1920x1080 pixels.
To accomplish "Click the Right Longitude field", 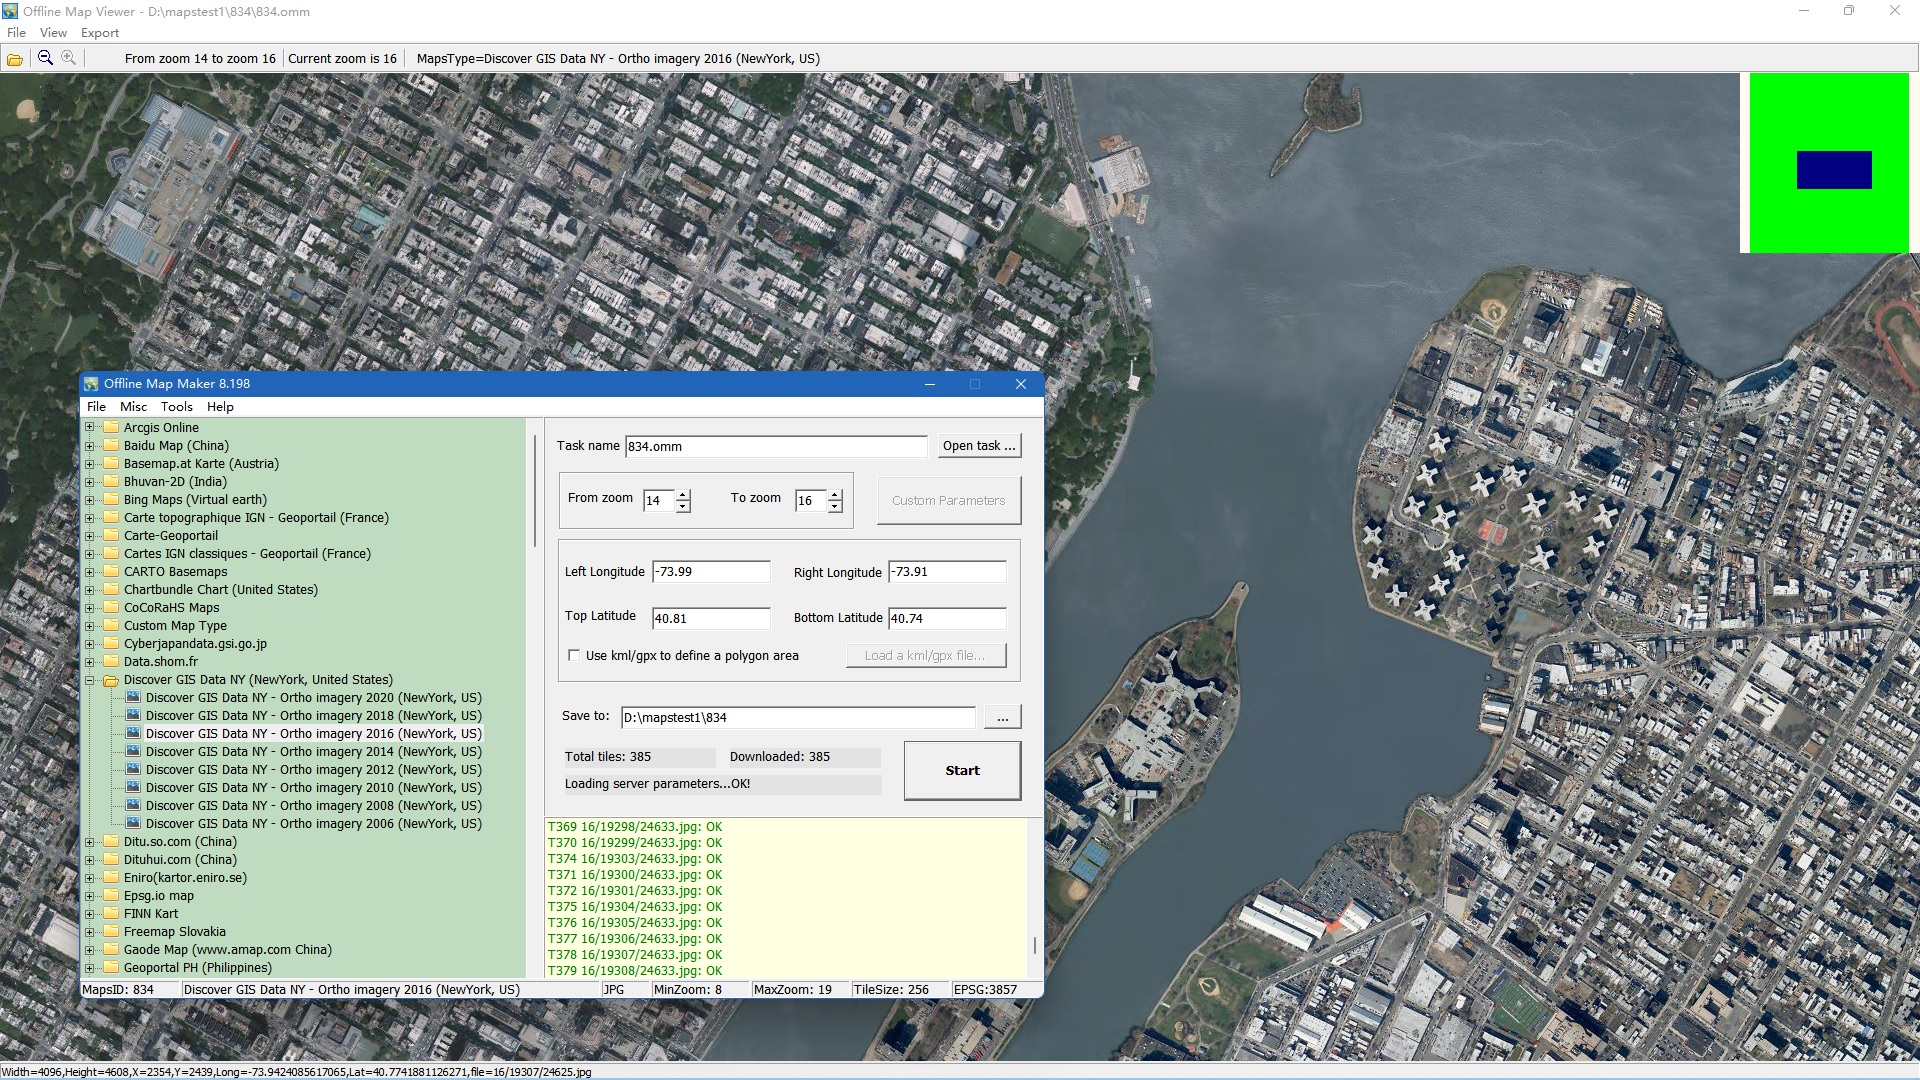I will pos(947,572).
